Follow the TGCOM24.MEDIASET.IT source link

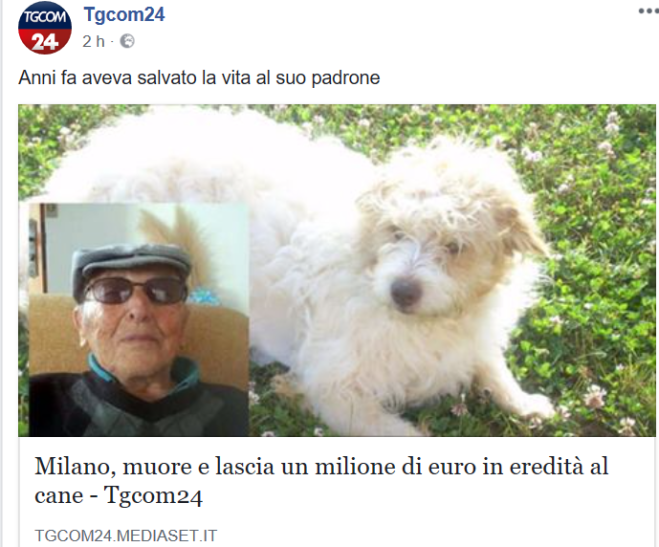point(126,536)
